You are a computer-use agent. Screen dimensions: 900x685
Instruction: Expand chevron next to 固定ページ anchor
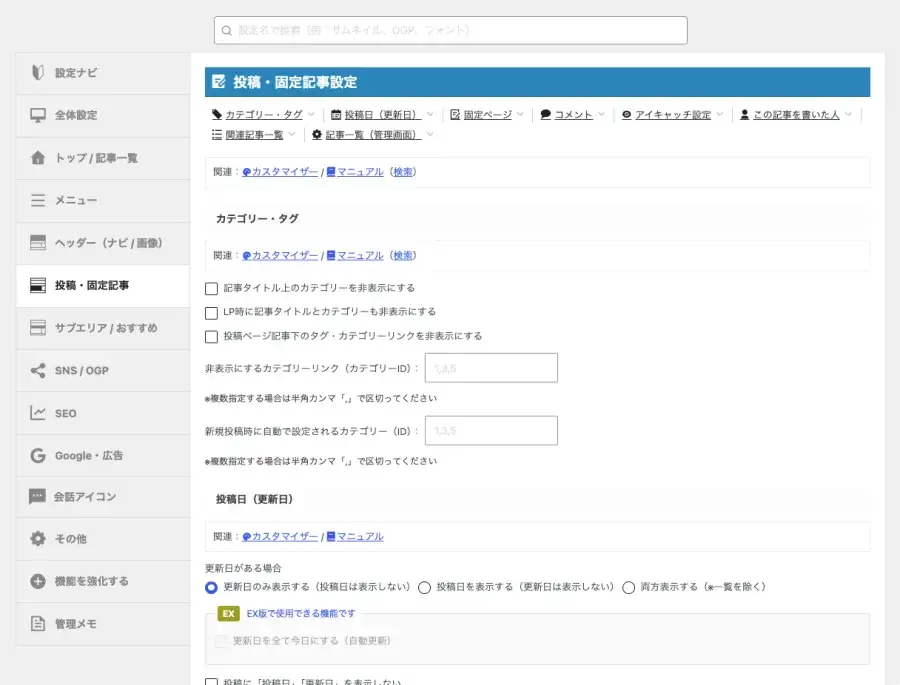click(520, 114)
